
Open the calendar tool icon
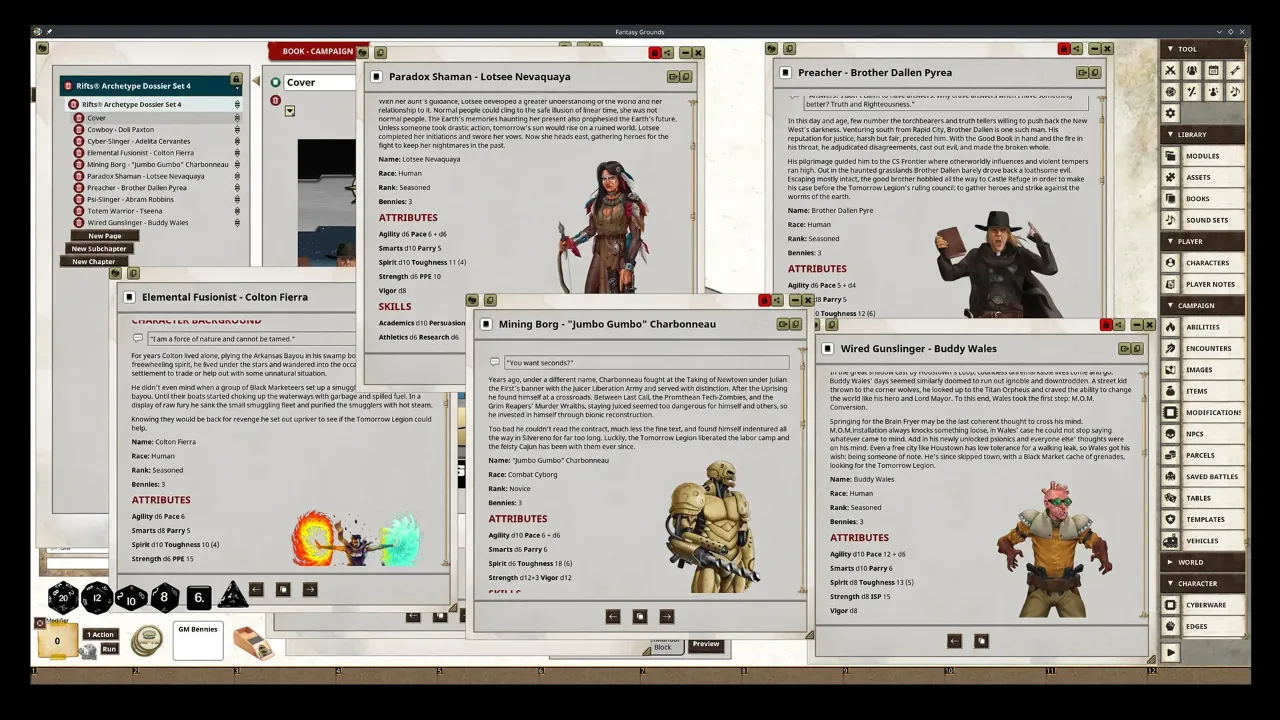pos(1213,70)
